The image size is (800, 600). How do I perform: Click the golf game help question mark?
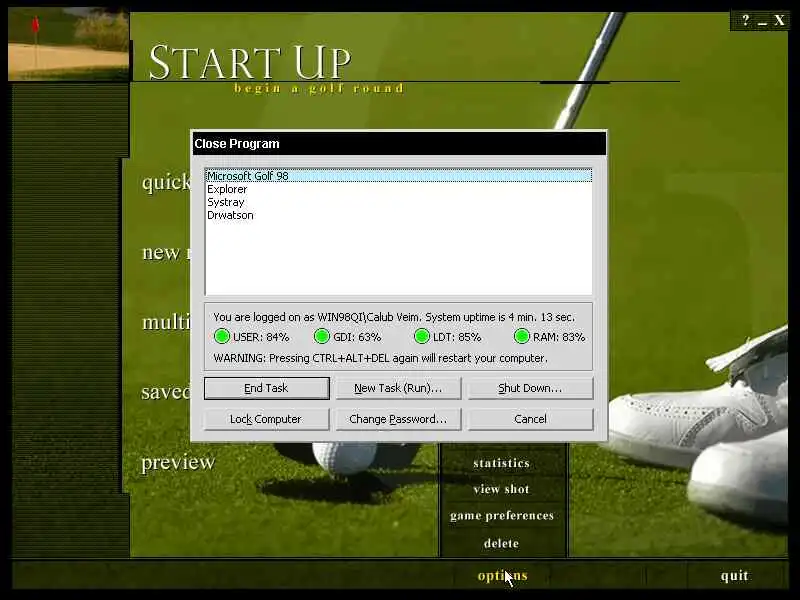tap(746, 20)
